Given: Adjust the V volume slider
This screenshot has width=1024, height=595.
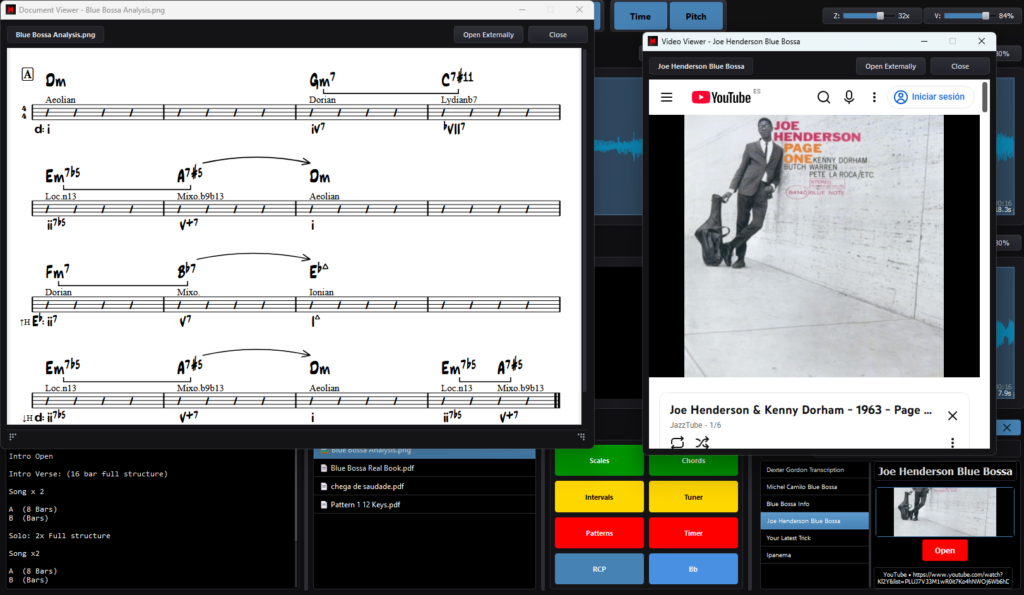Looking at the screenshot, I should pos(969,16).
